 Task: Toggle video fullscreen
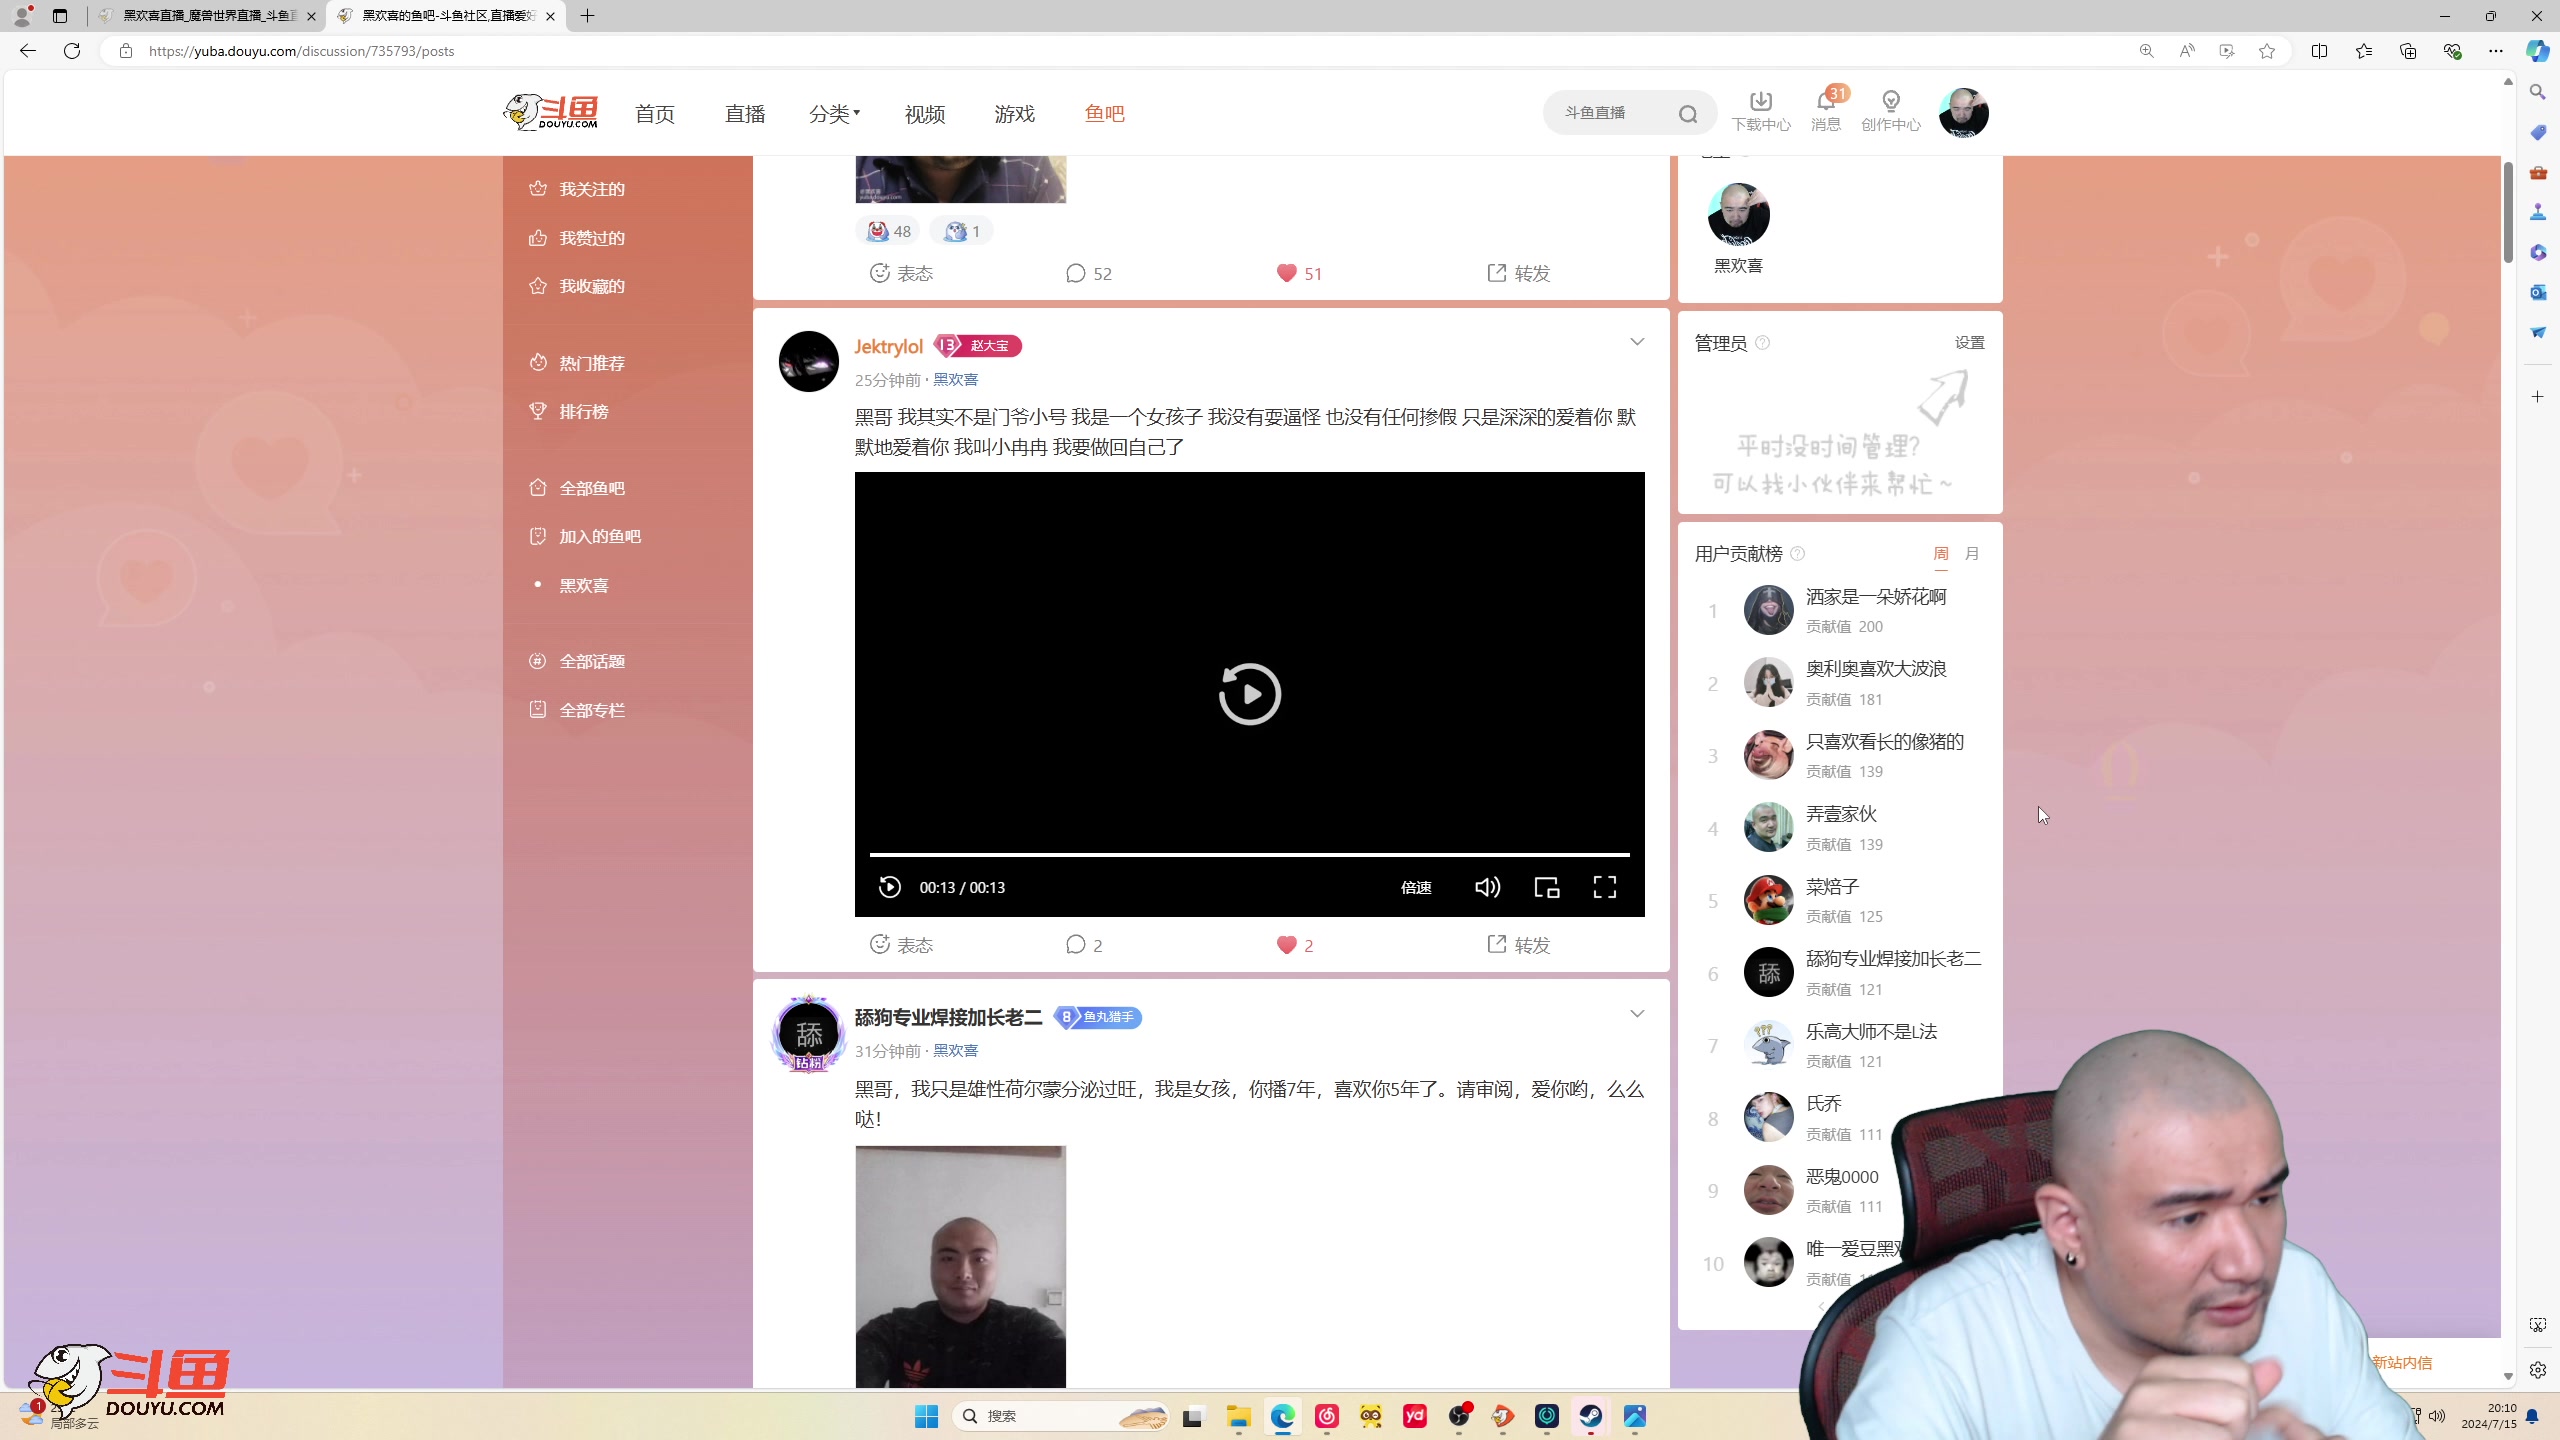[x=1605, y=887]
